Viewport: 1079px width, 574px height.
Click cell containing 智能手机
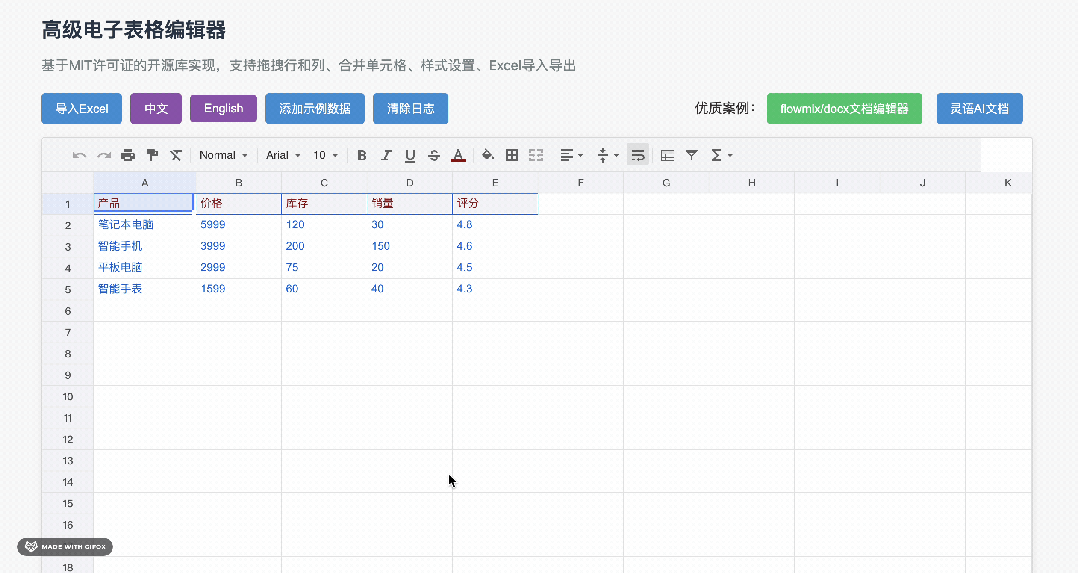point(145,246)
